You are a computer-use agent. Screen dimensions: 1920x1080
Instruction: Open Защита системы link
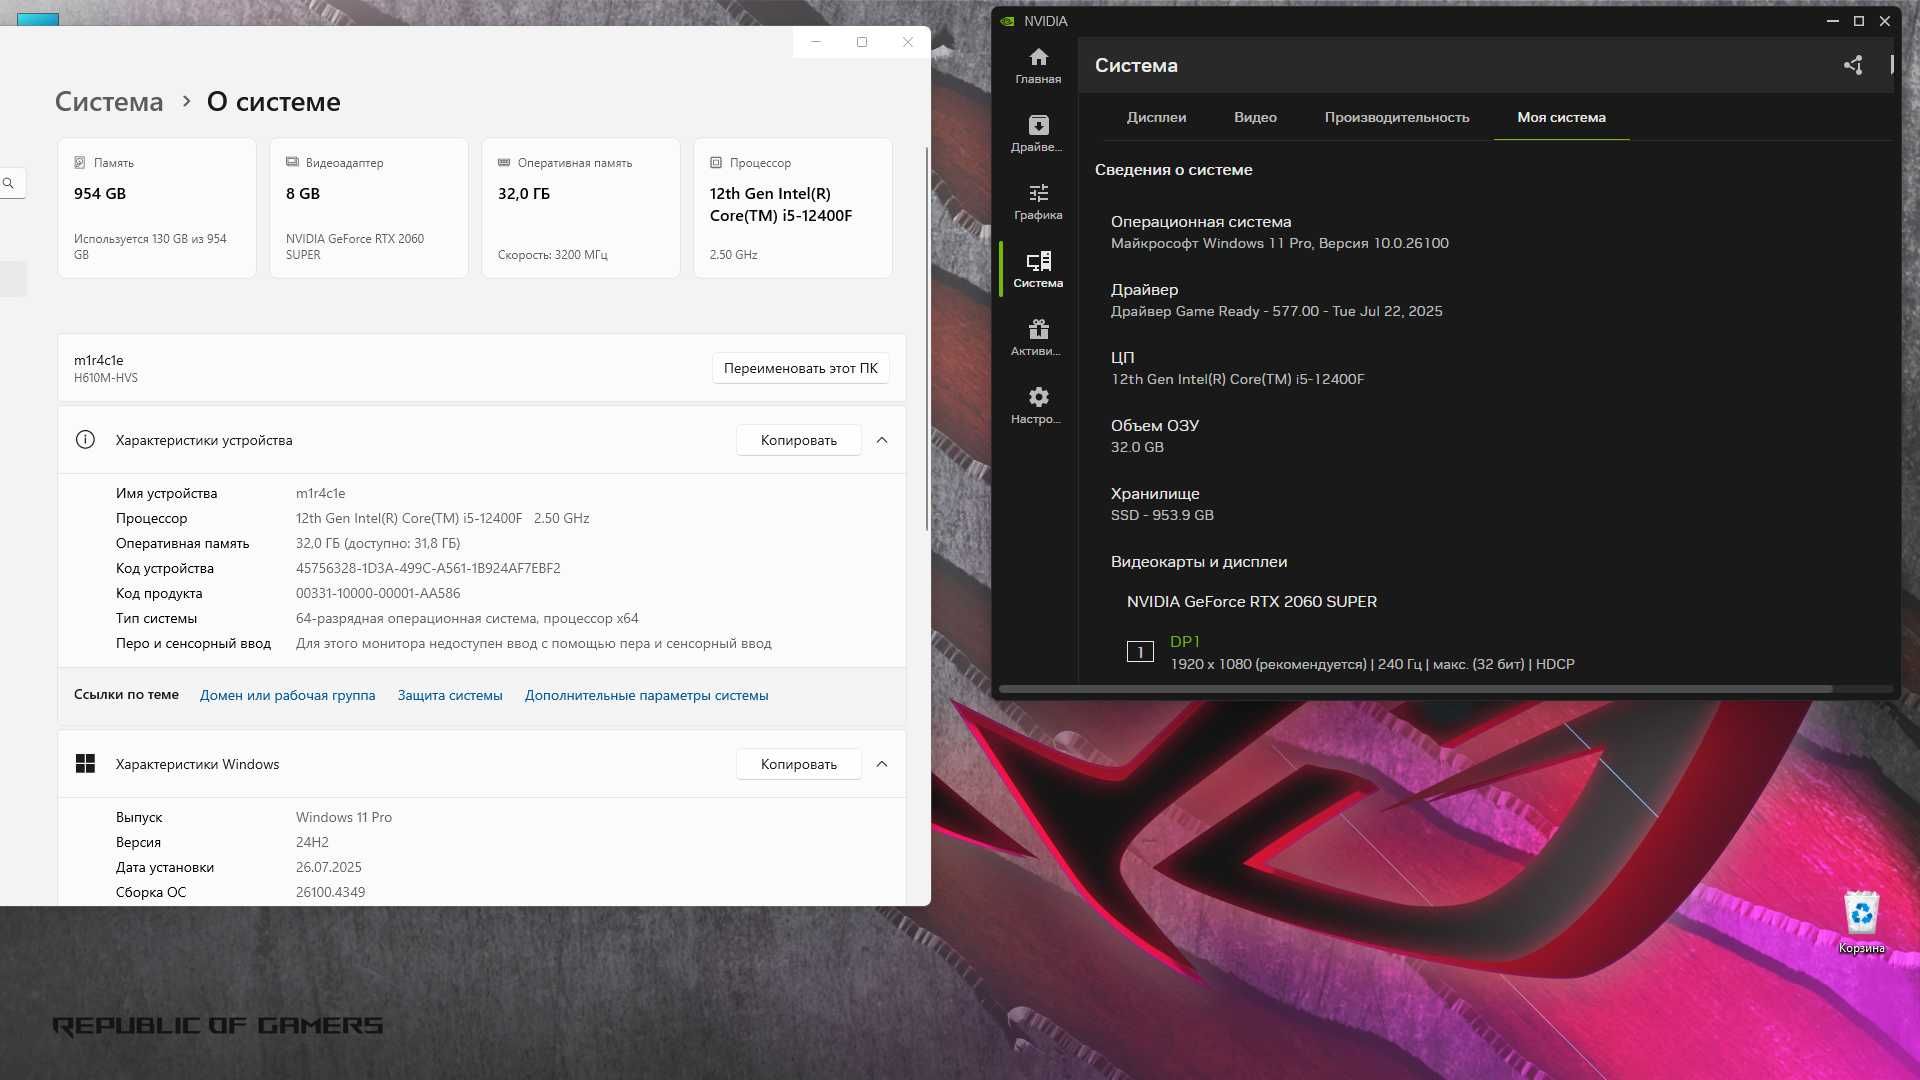(450, 695)
